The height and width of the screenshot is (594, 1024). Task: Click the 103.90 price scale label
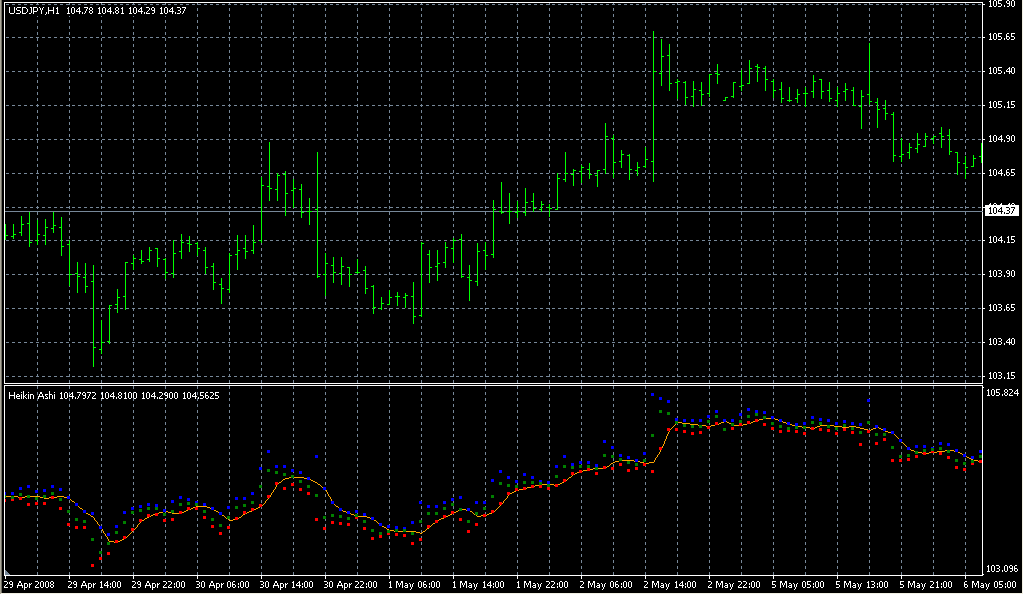1001,274
